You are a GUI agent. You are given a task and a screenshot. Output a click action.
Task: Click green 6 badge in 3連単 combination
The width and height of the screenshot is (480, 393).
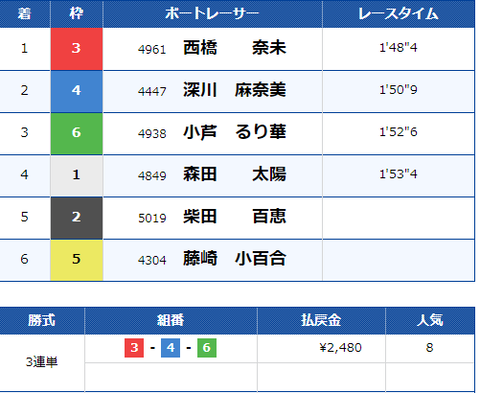(207, 348)
